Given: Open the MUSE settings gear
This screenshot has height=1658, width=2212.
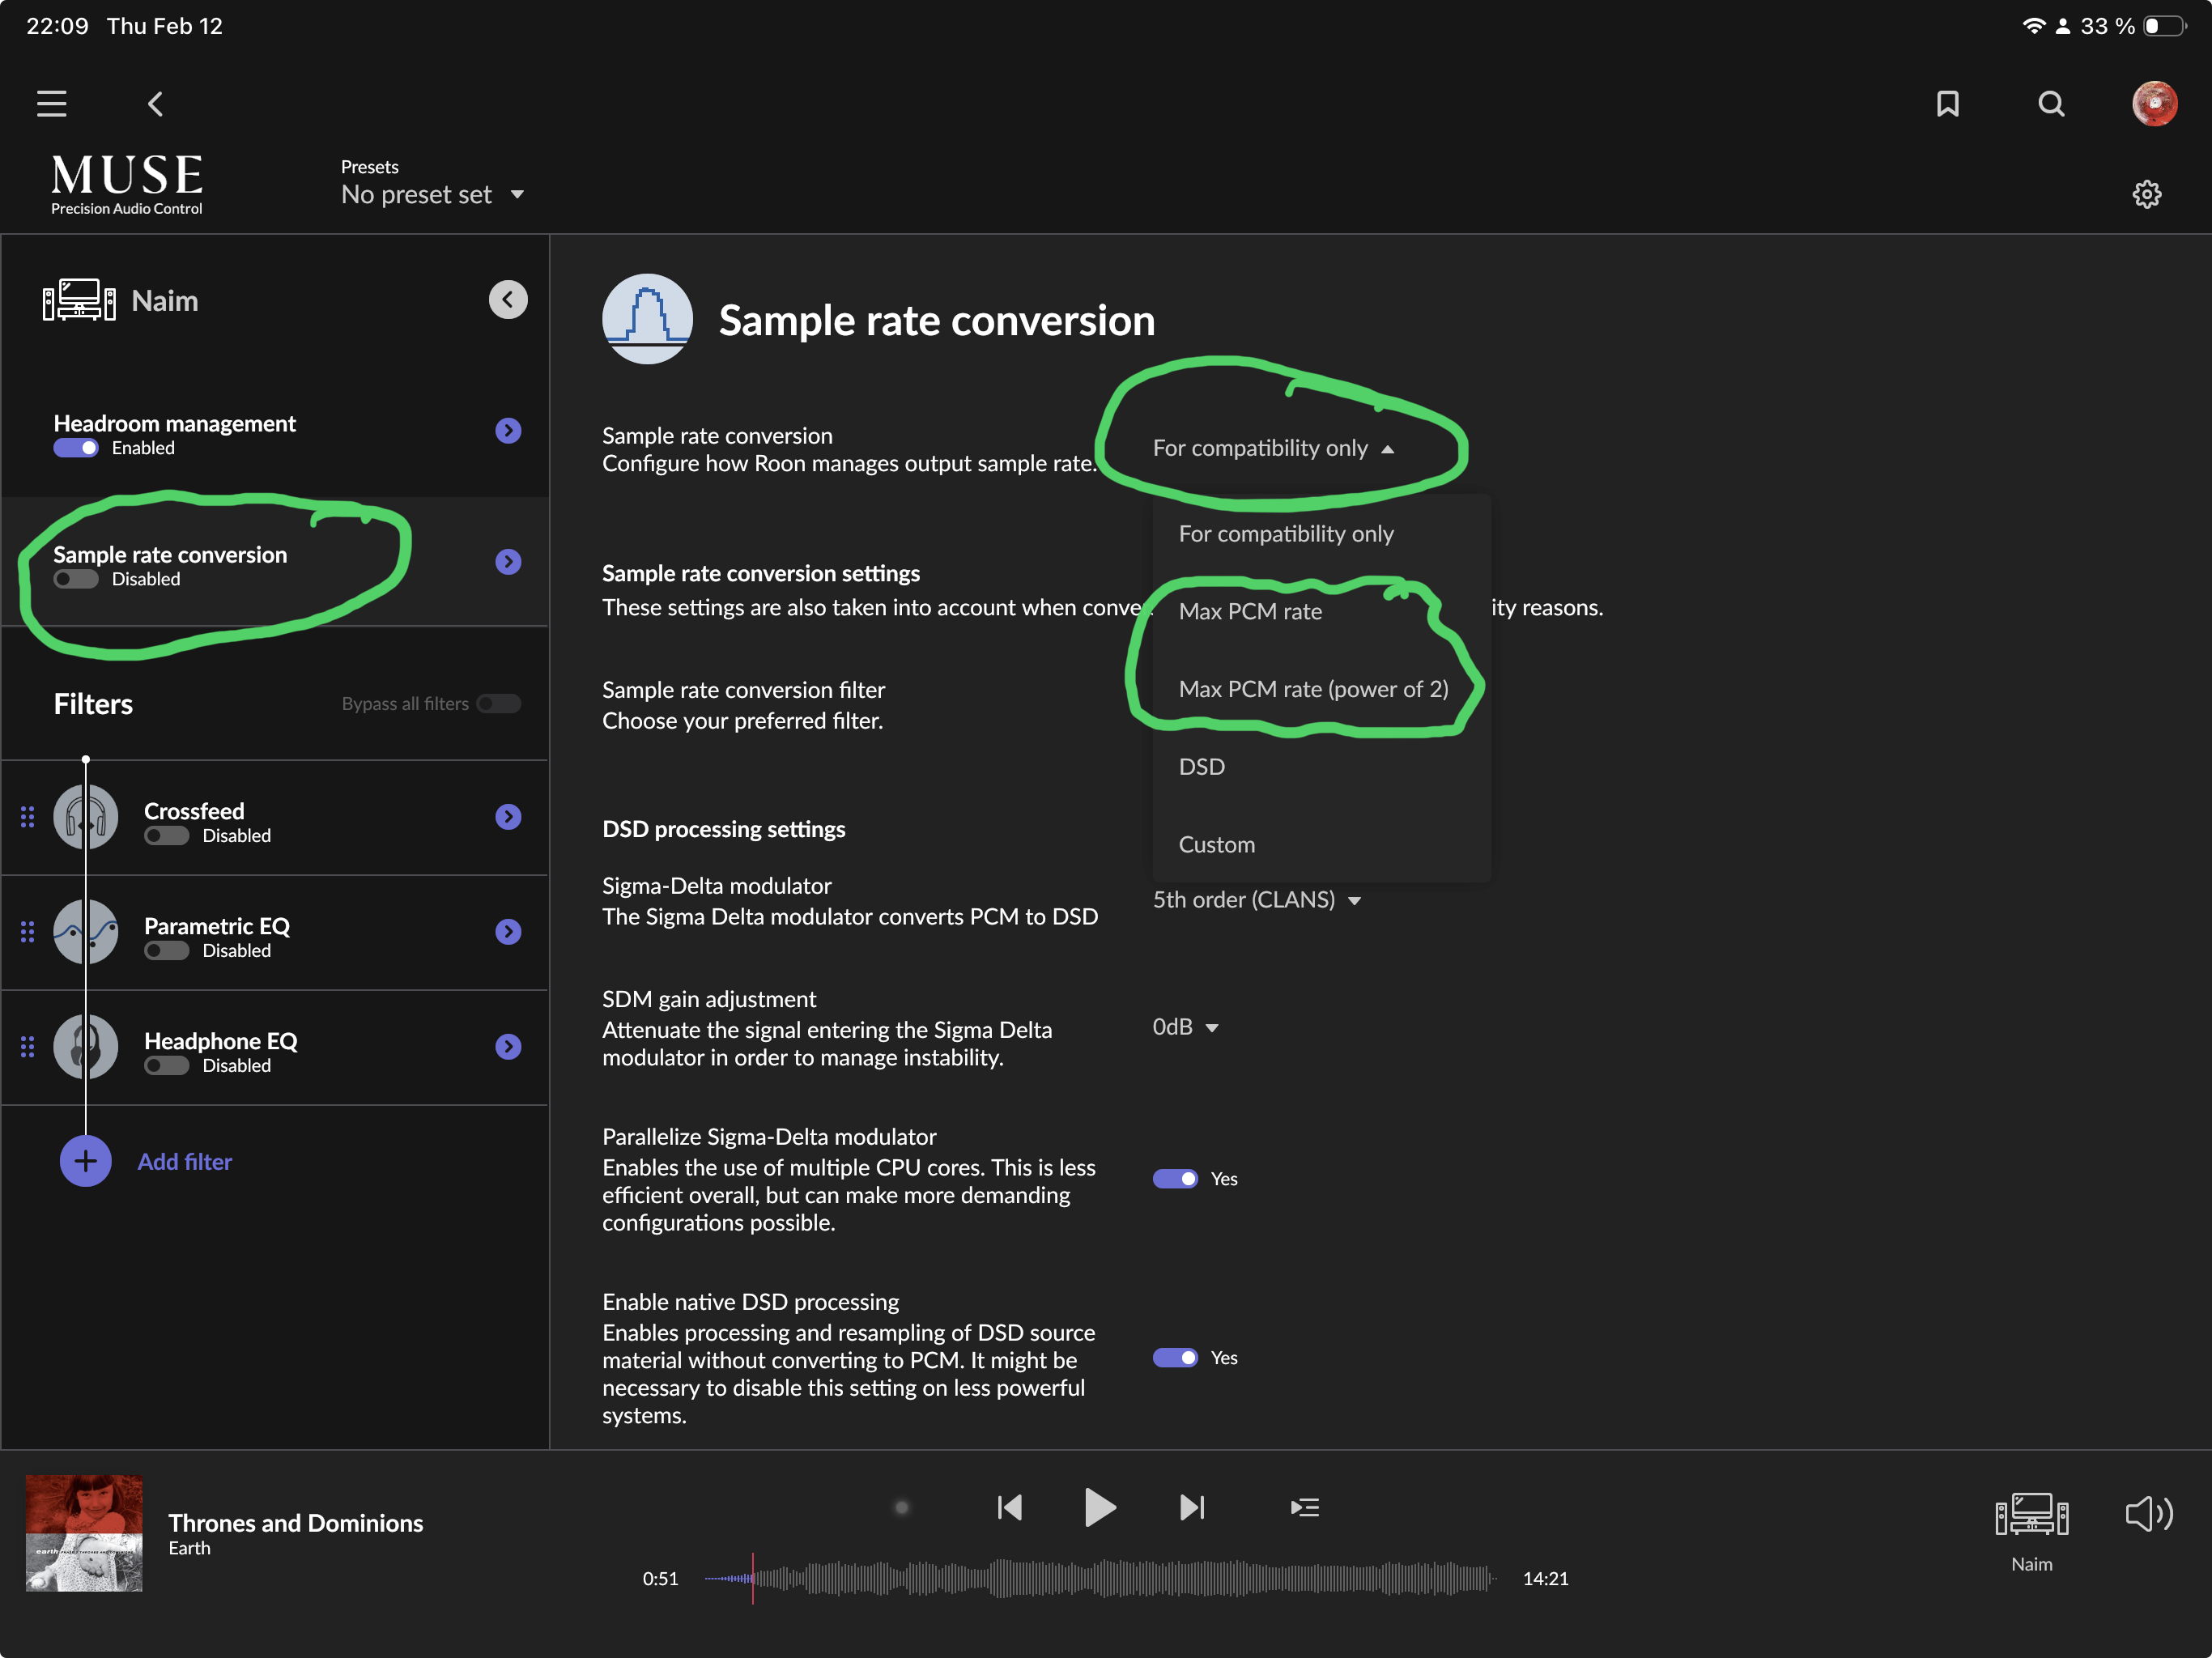Looking at the screenshot, I should point(2146,194).
